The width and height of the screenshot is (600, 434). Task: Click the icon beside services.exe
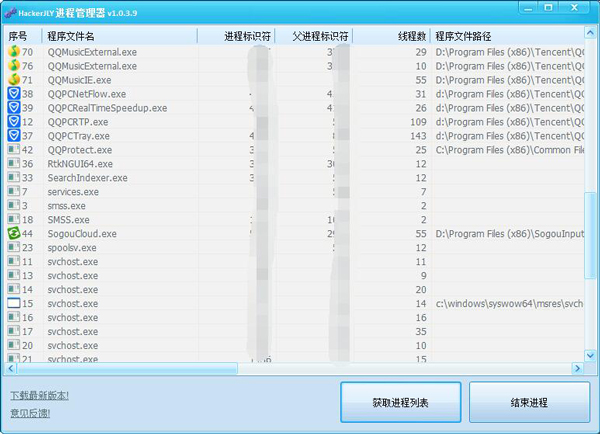(14, 191)
